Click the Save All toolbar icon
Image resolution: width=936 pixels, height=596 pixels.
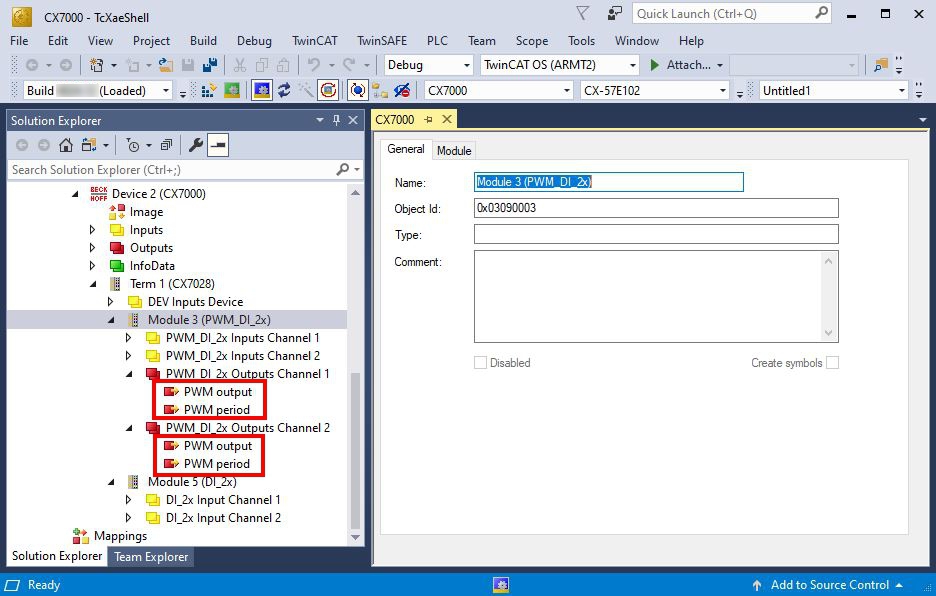point(210,65)
